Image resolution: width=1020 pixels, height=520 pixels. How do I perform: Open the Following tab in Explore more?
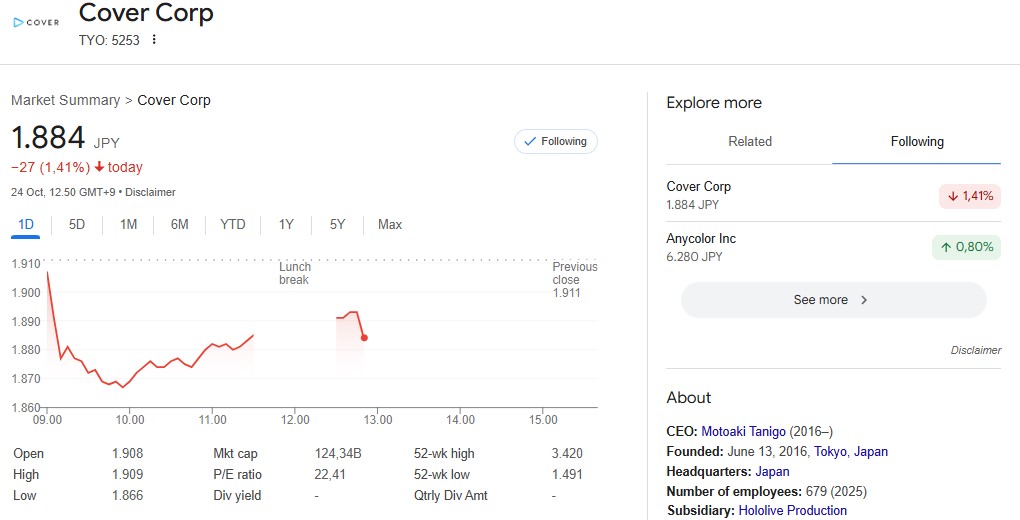[x=917, y=142]
